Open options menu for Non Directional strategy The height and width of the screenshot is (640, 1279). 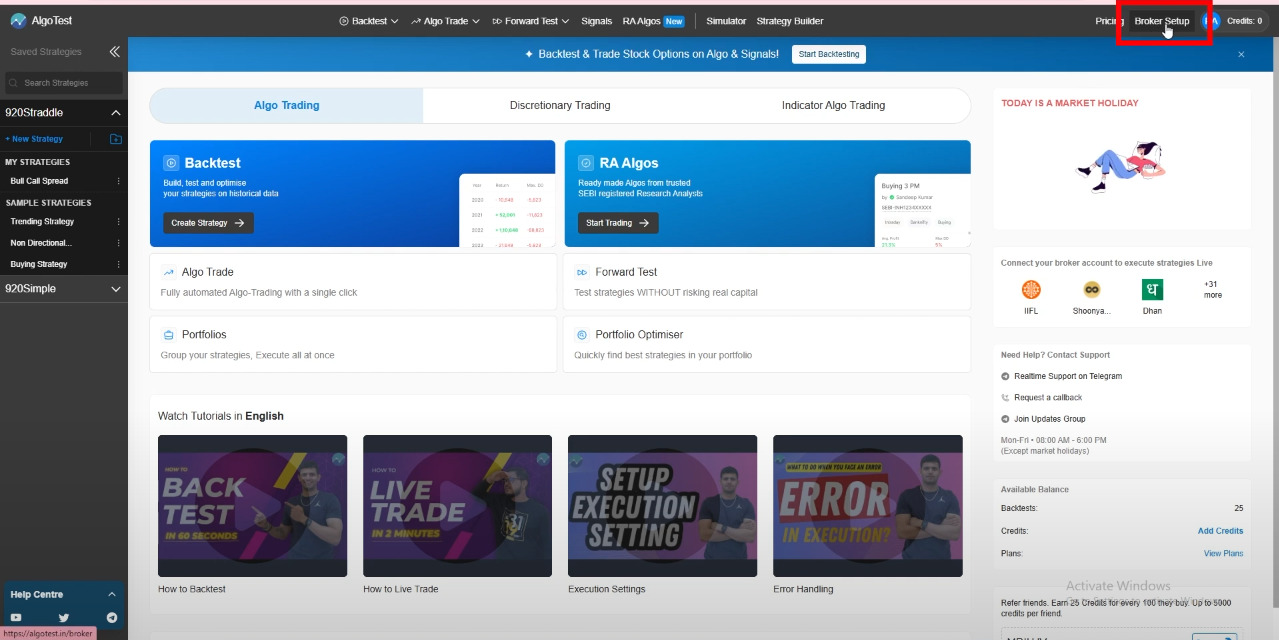click(118, 243)
